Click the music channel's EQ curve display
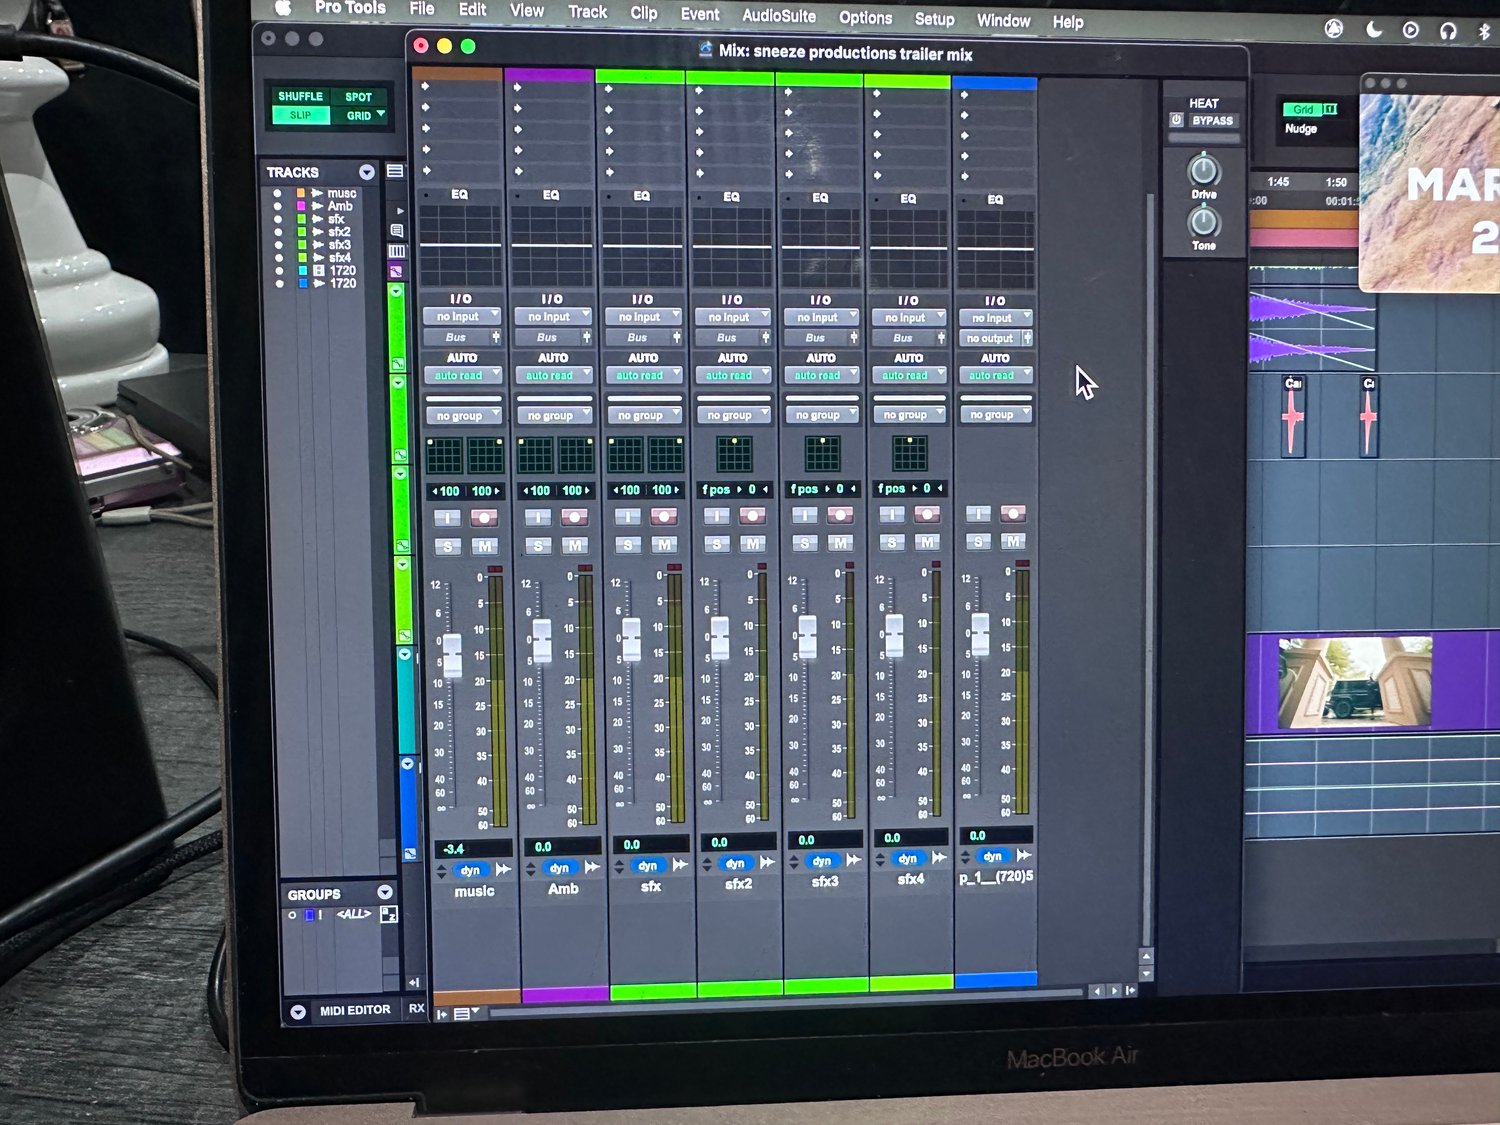 tap(460, 245)
